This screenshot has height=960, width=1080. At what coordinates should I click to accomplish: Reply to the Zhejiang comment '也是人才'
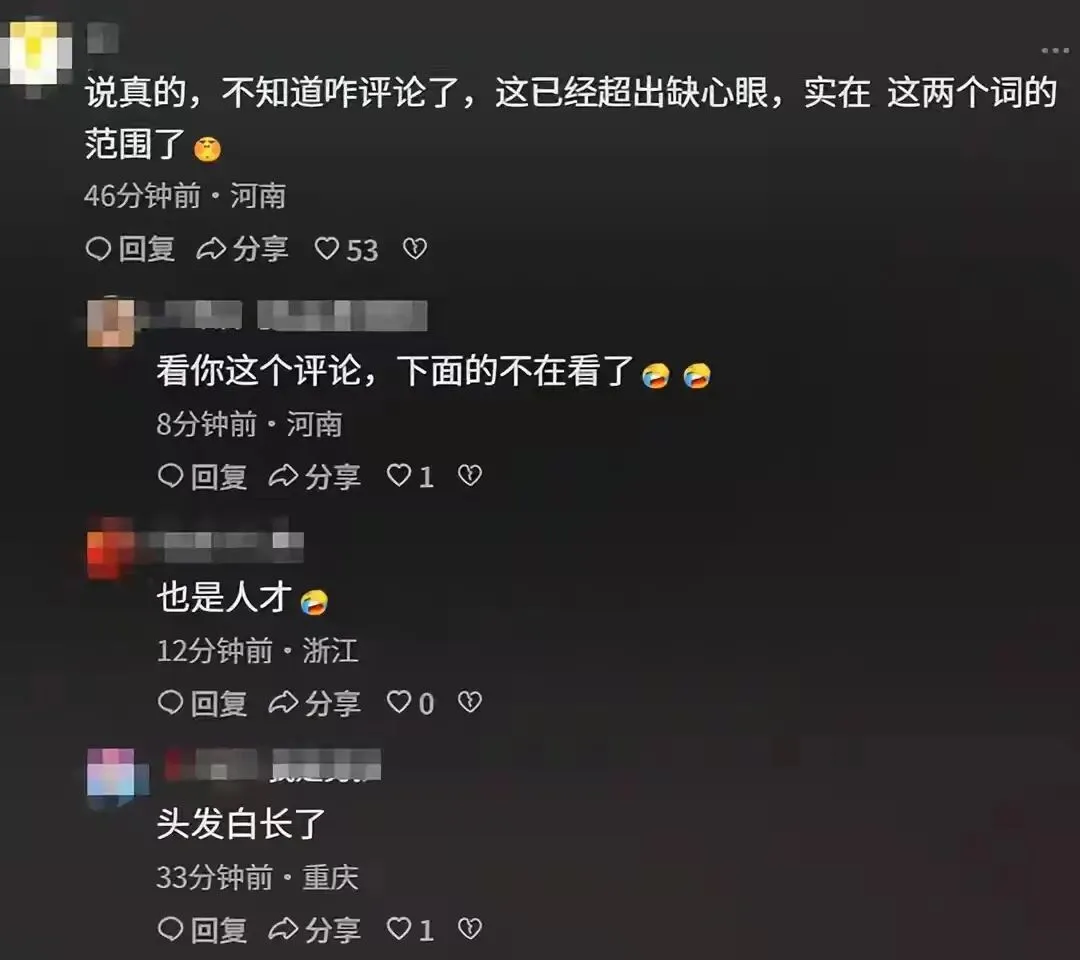(x=202, y=703)
